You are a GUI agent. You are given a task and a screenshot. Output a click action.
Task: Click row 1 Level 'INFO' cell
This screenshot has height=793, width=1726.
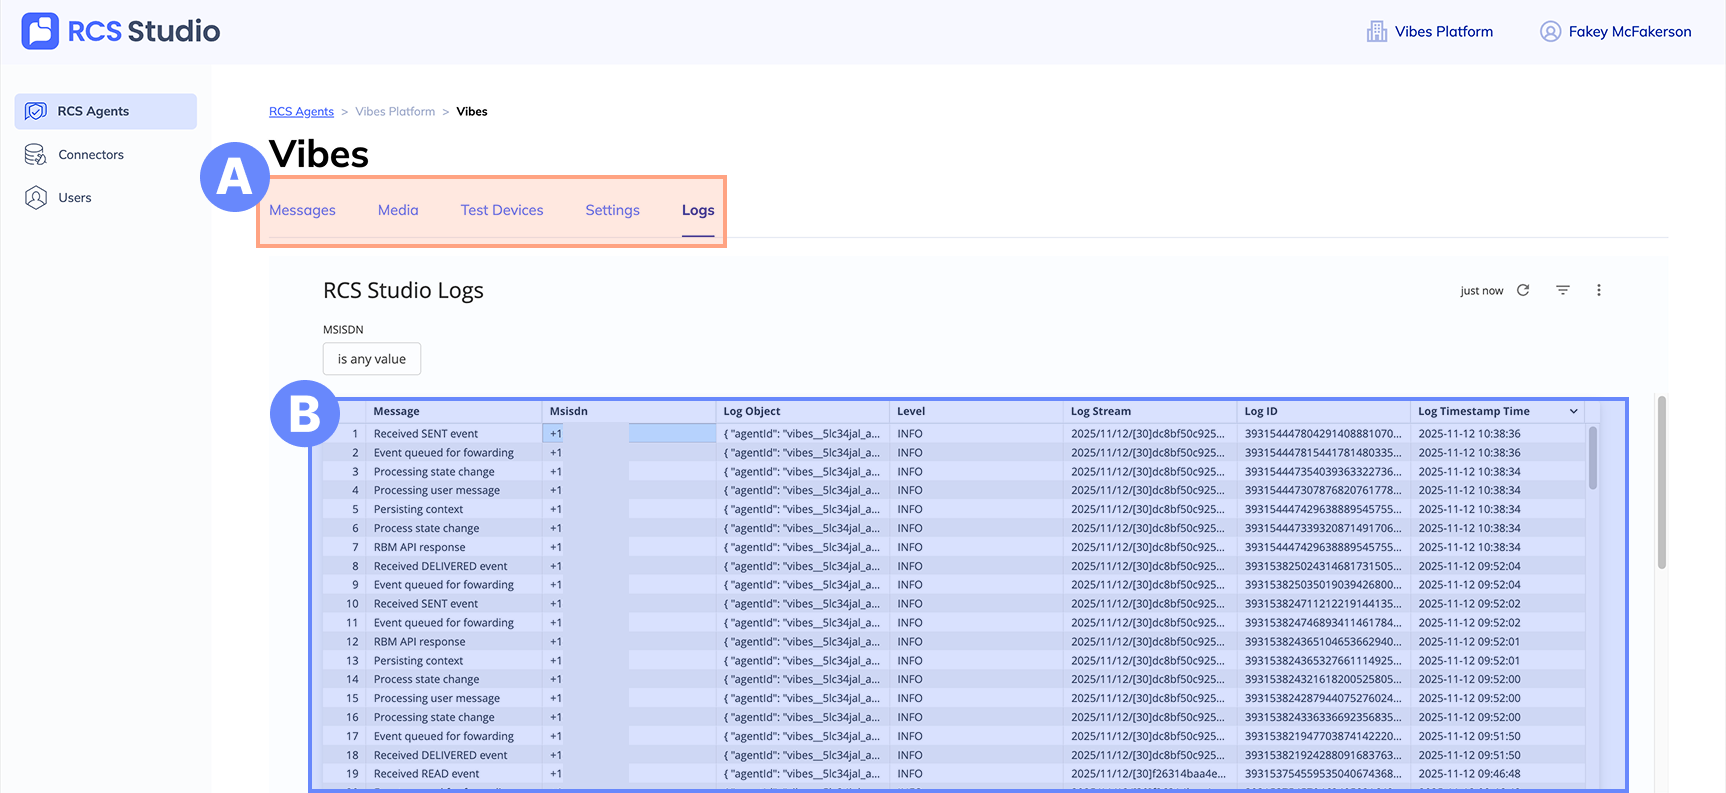tap(910, 434)
